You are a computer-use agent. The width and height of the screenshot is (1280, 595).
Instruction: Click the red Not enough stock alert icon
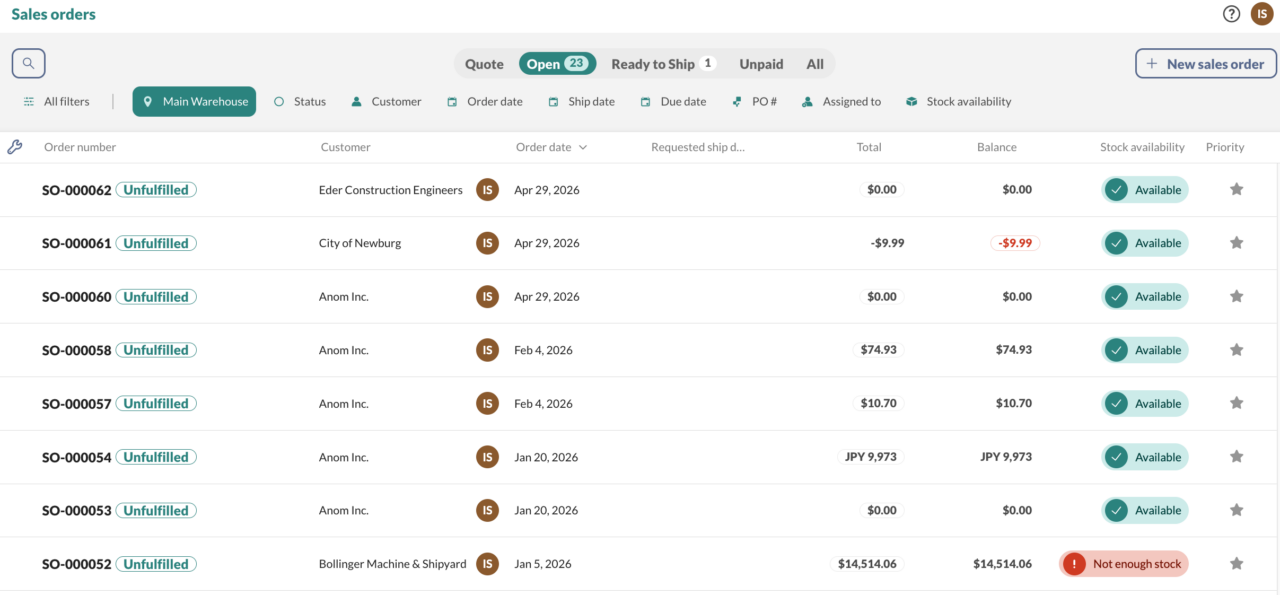1074,564
